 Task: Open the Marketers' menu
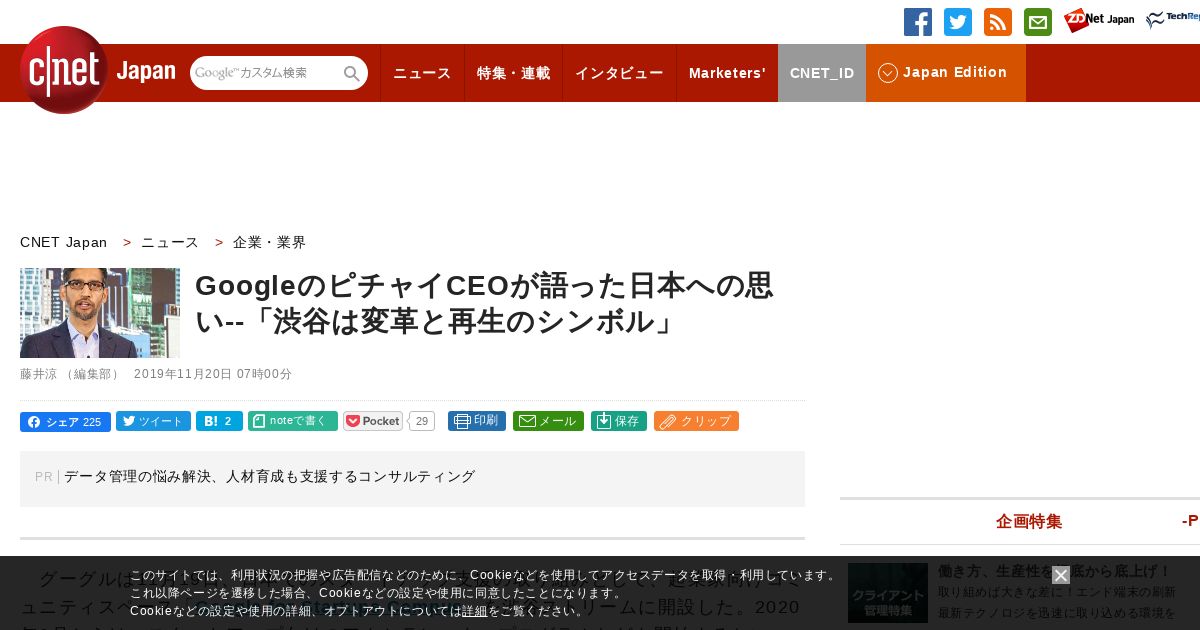pyautogui.click(x=727, y=73)
